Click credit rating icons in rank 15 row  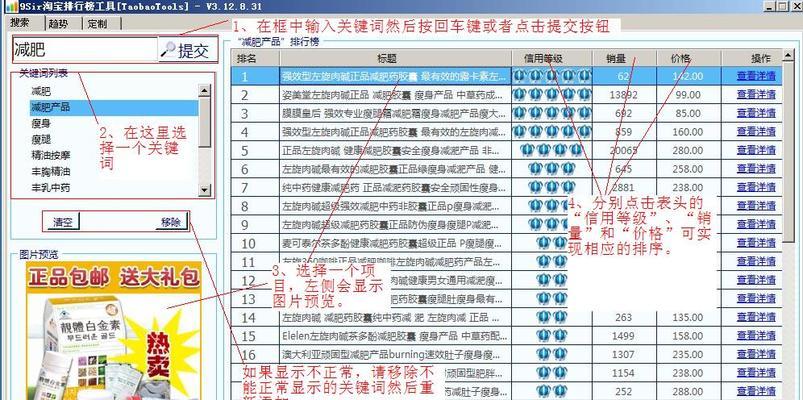pyautogui.click(x=552, y=335)
